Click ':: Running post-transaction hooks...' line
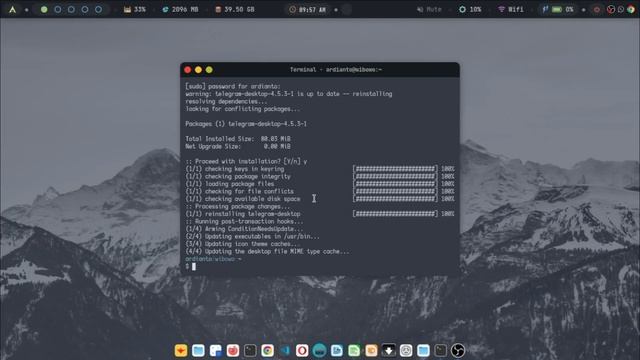This screenshot has width=640, height=360. 244,221
